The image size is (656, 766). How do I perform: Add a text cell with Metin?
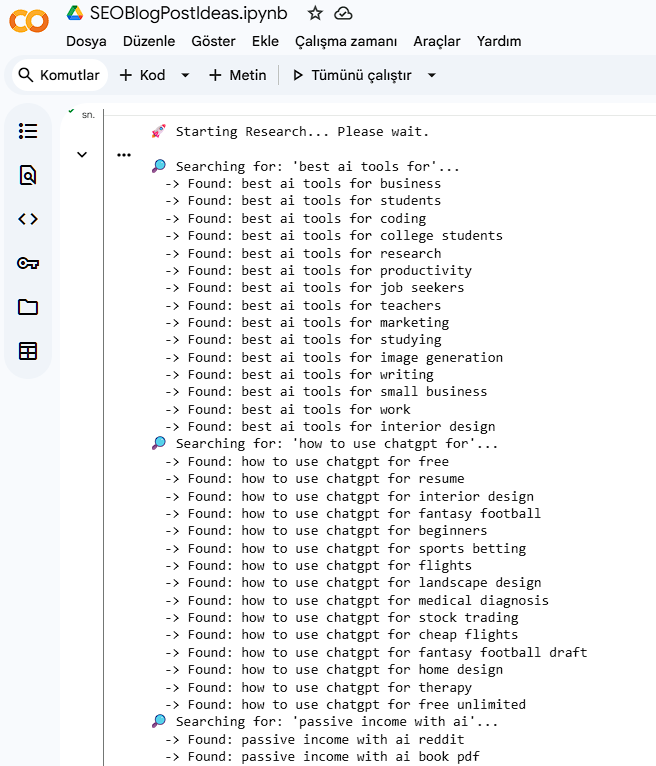(x=237, y=75)
